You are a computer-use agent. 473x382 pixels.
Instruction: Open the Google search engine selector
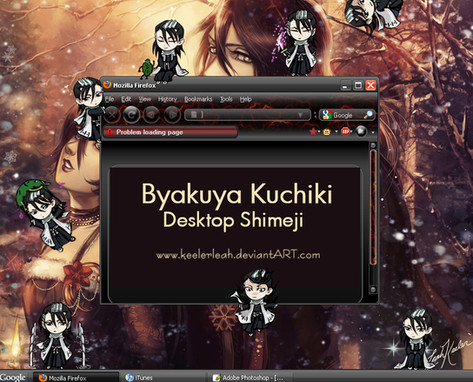pos(327,115)
